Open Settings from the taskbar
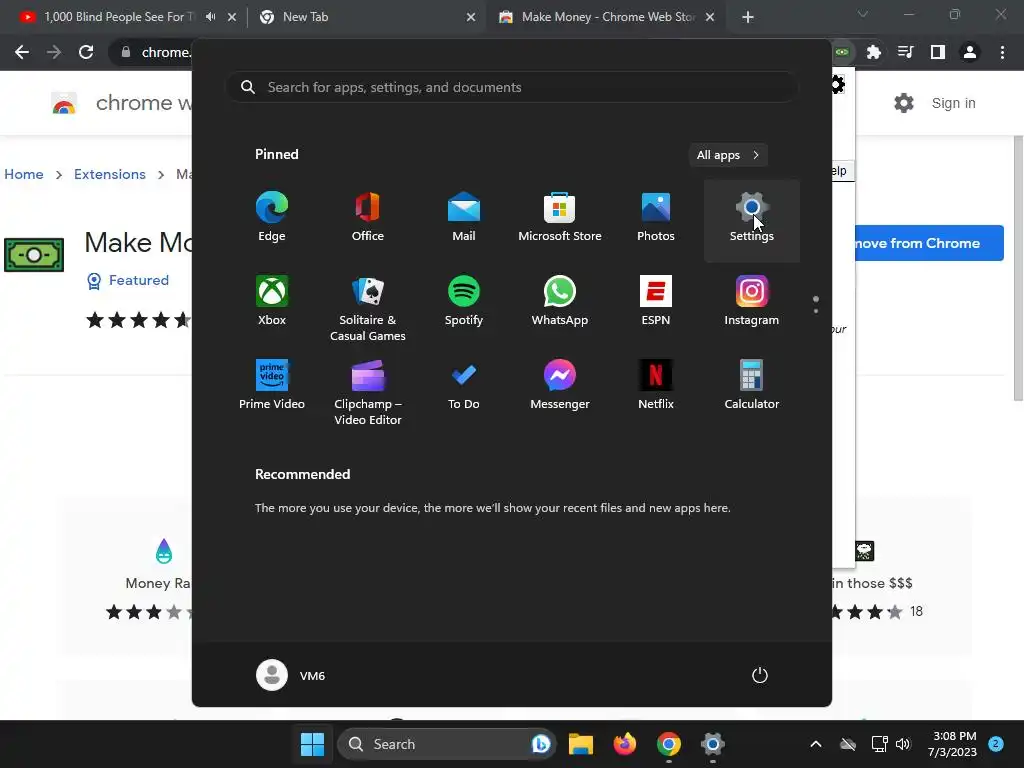This screenshot has height=768, width=1024. pos(712,744)
